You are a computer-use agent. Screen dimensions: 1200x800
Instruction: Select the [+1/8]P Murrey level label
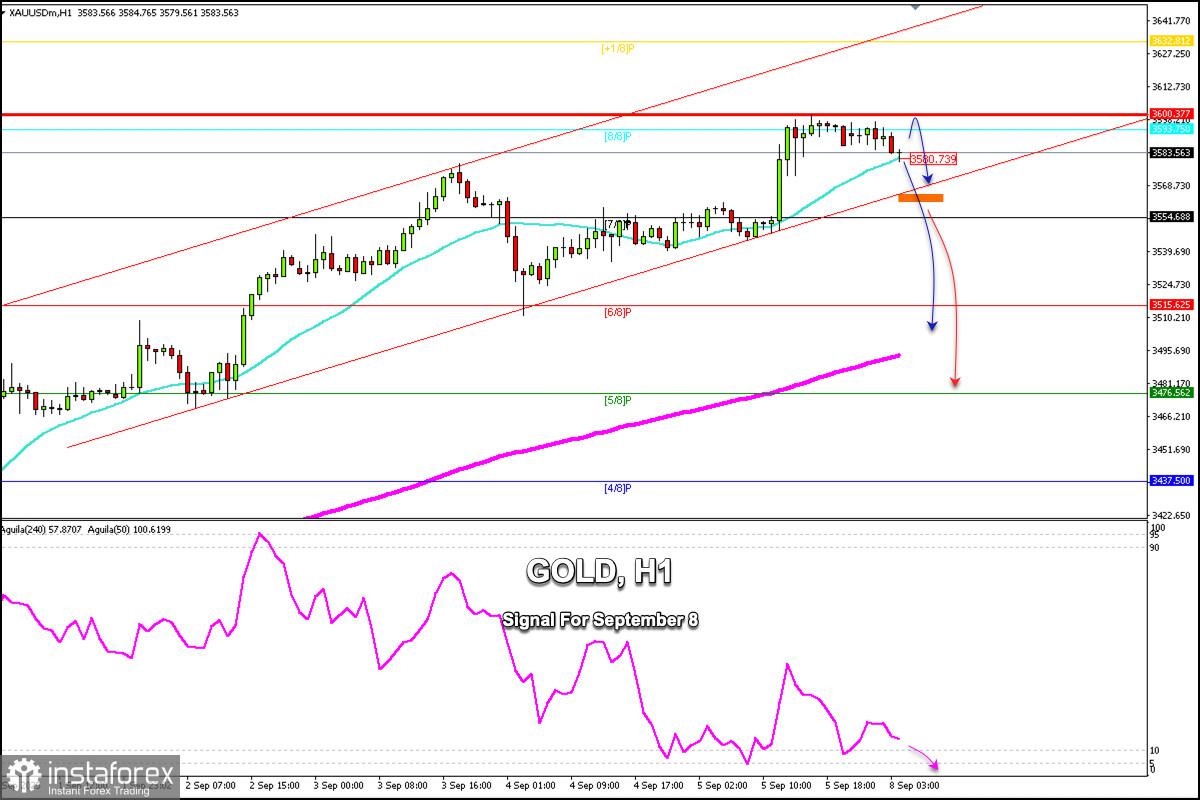click(x=616, y=48)
